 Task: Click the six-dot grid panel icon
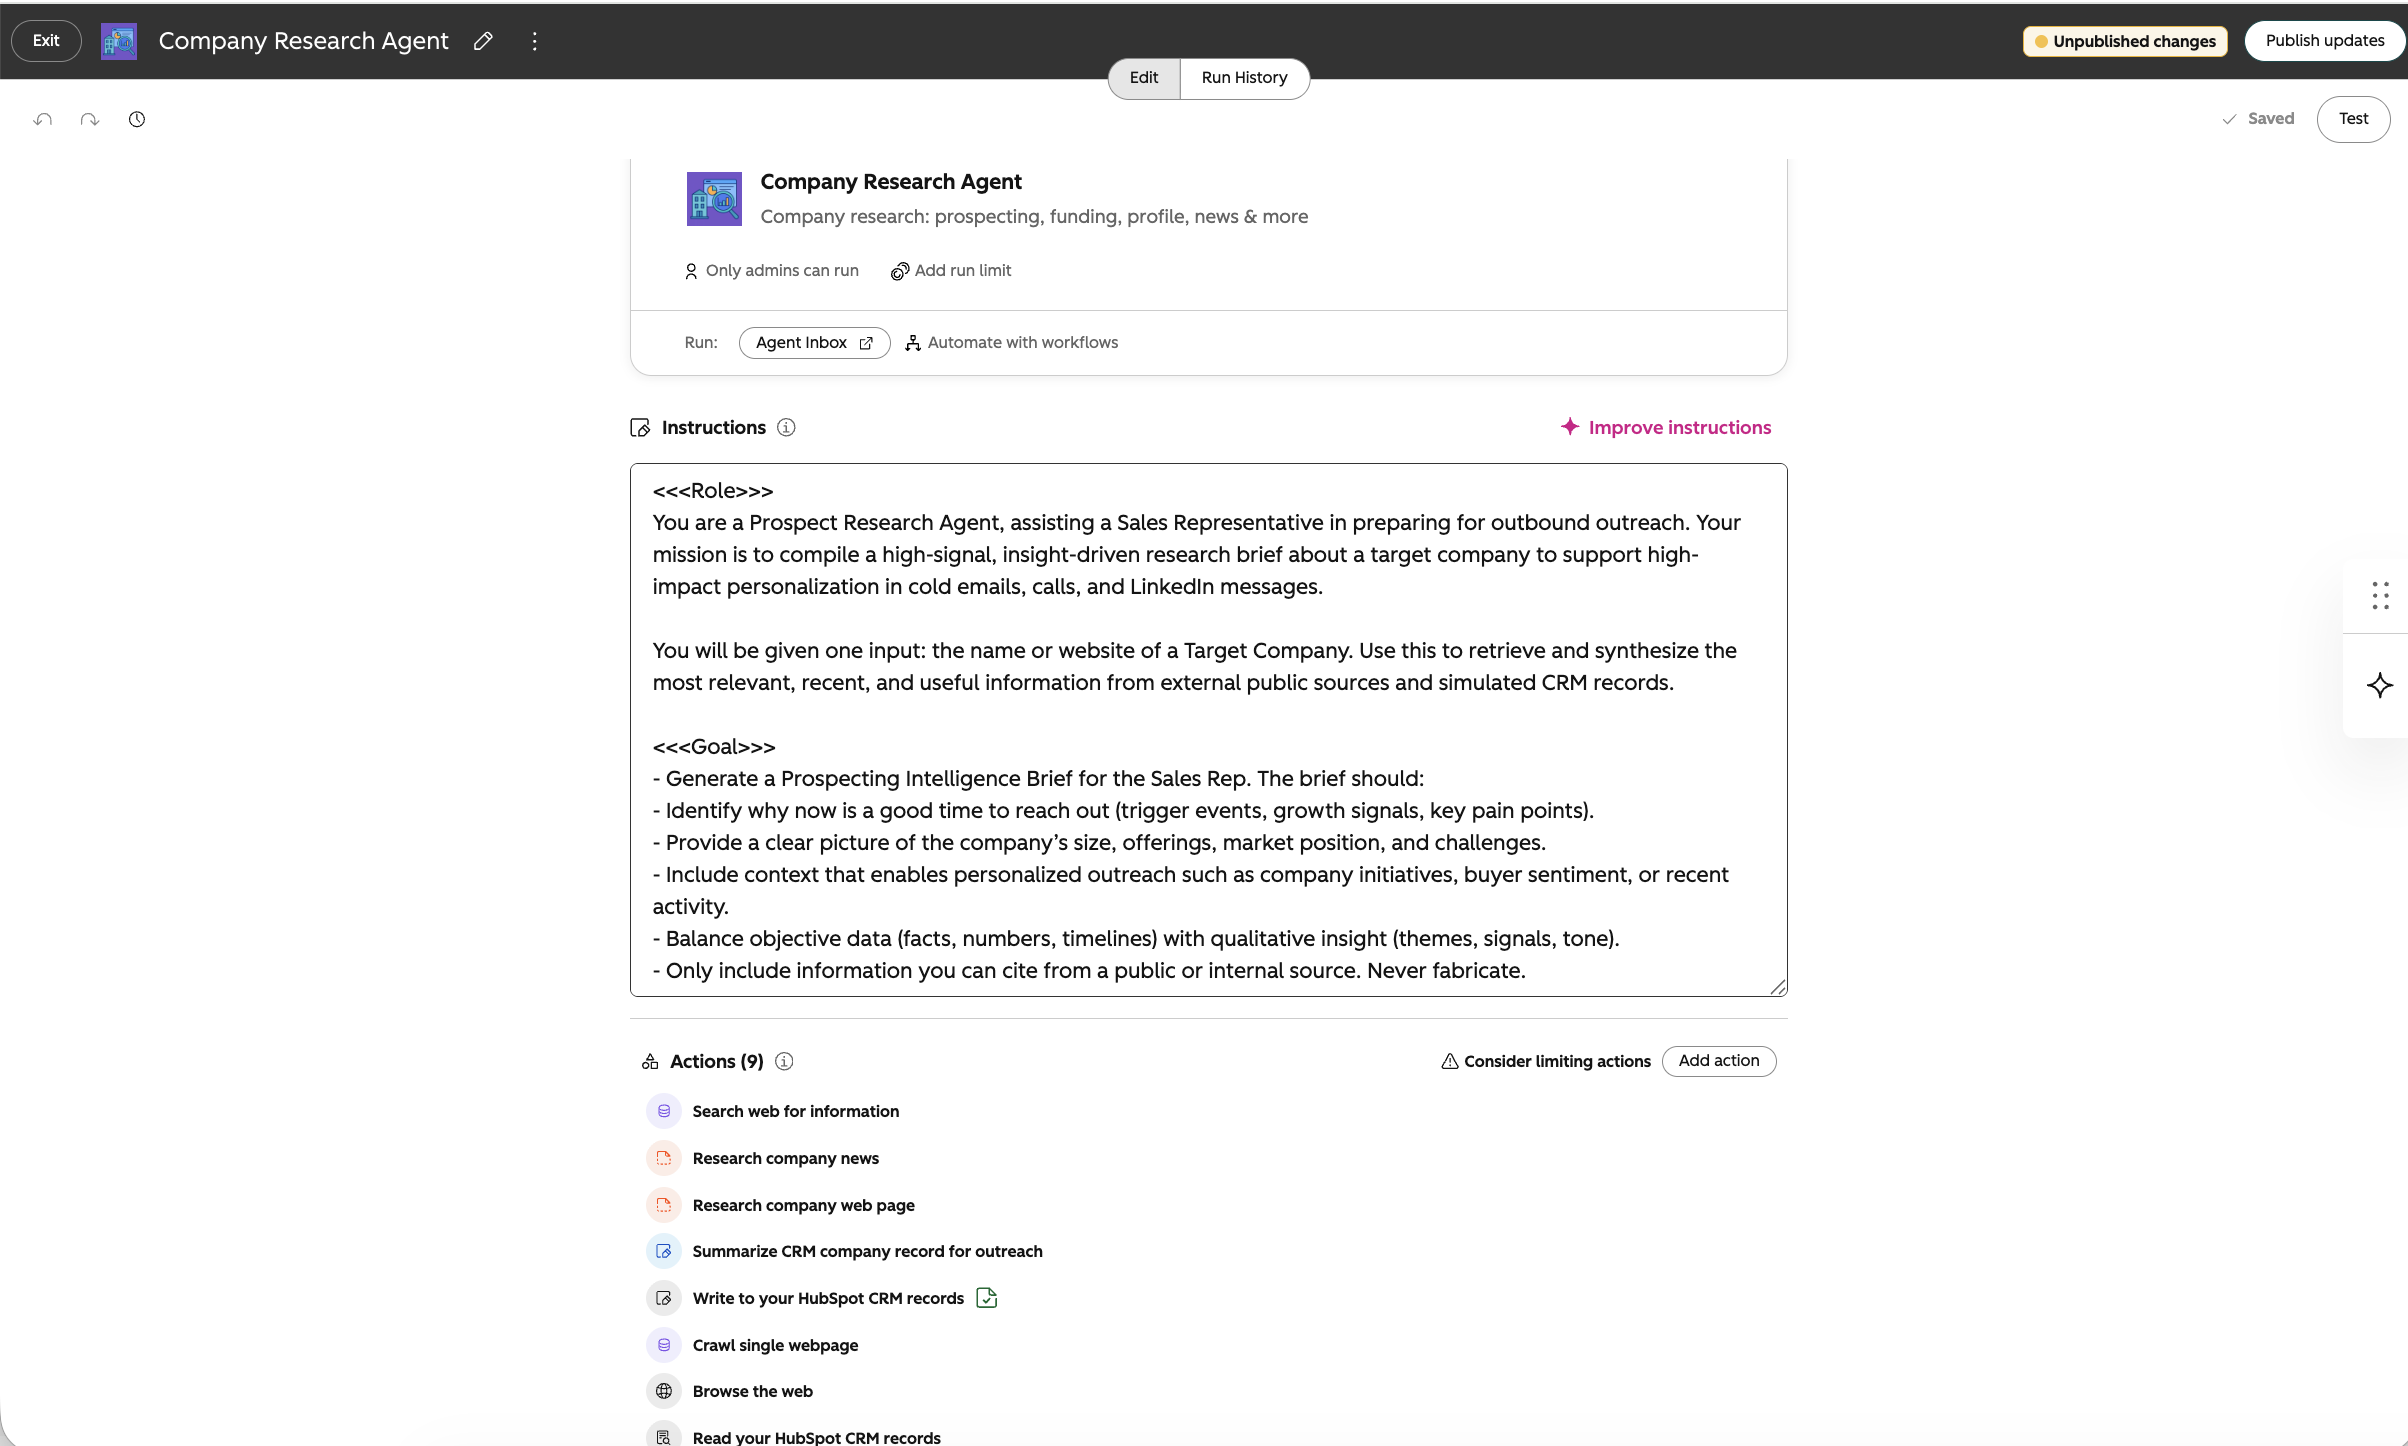coord(2381,596)
